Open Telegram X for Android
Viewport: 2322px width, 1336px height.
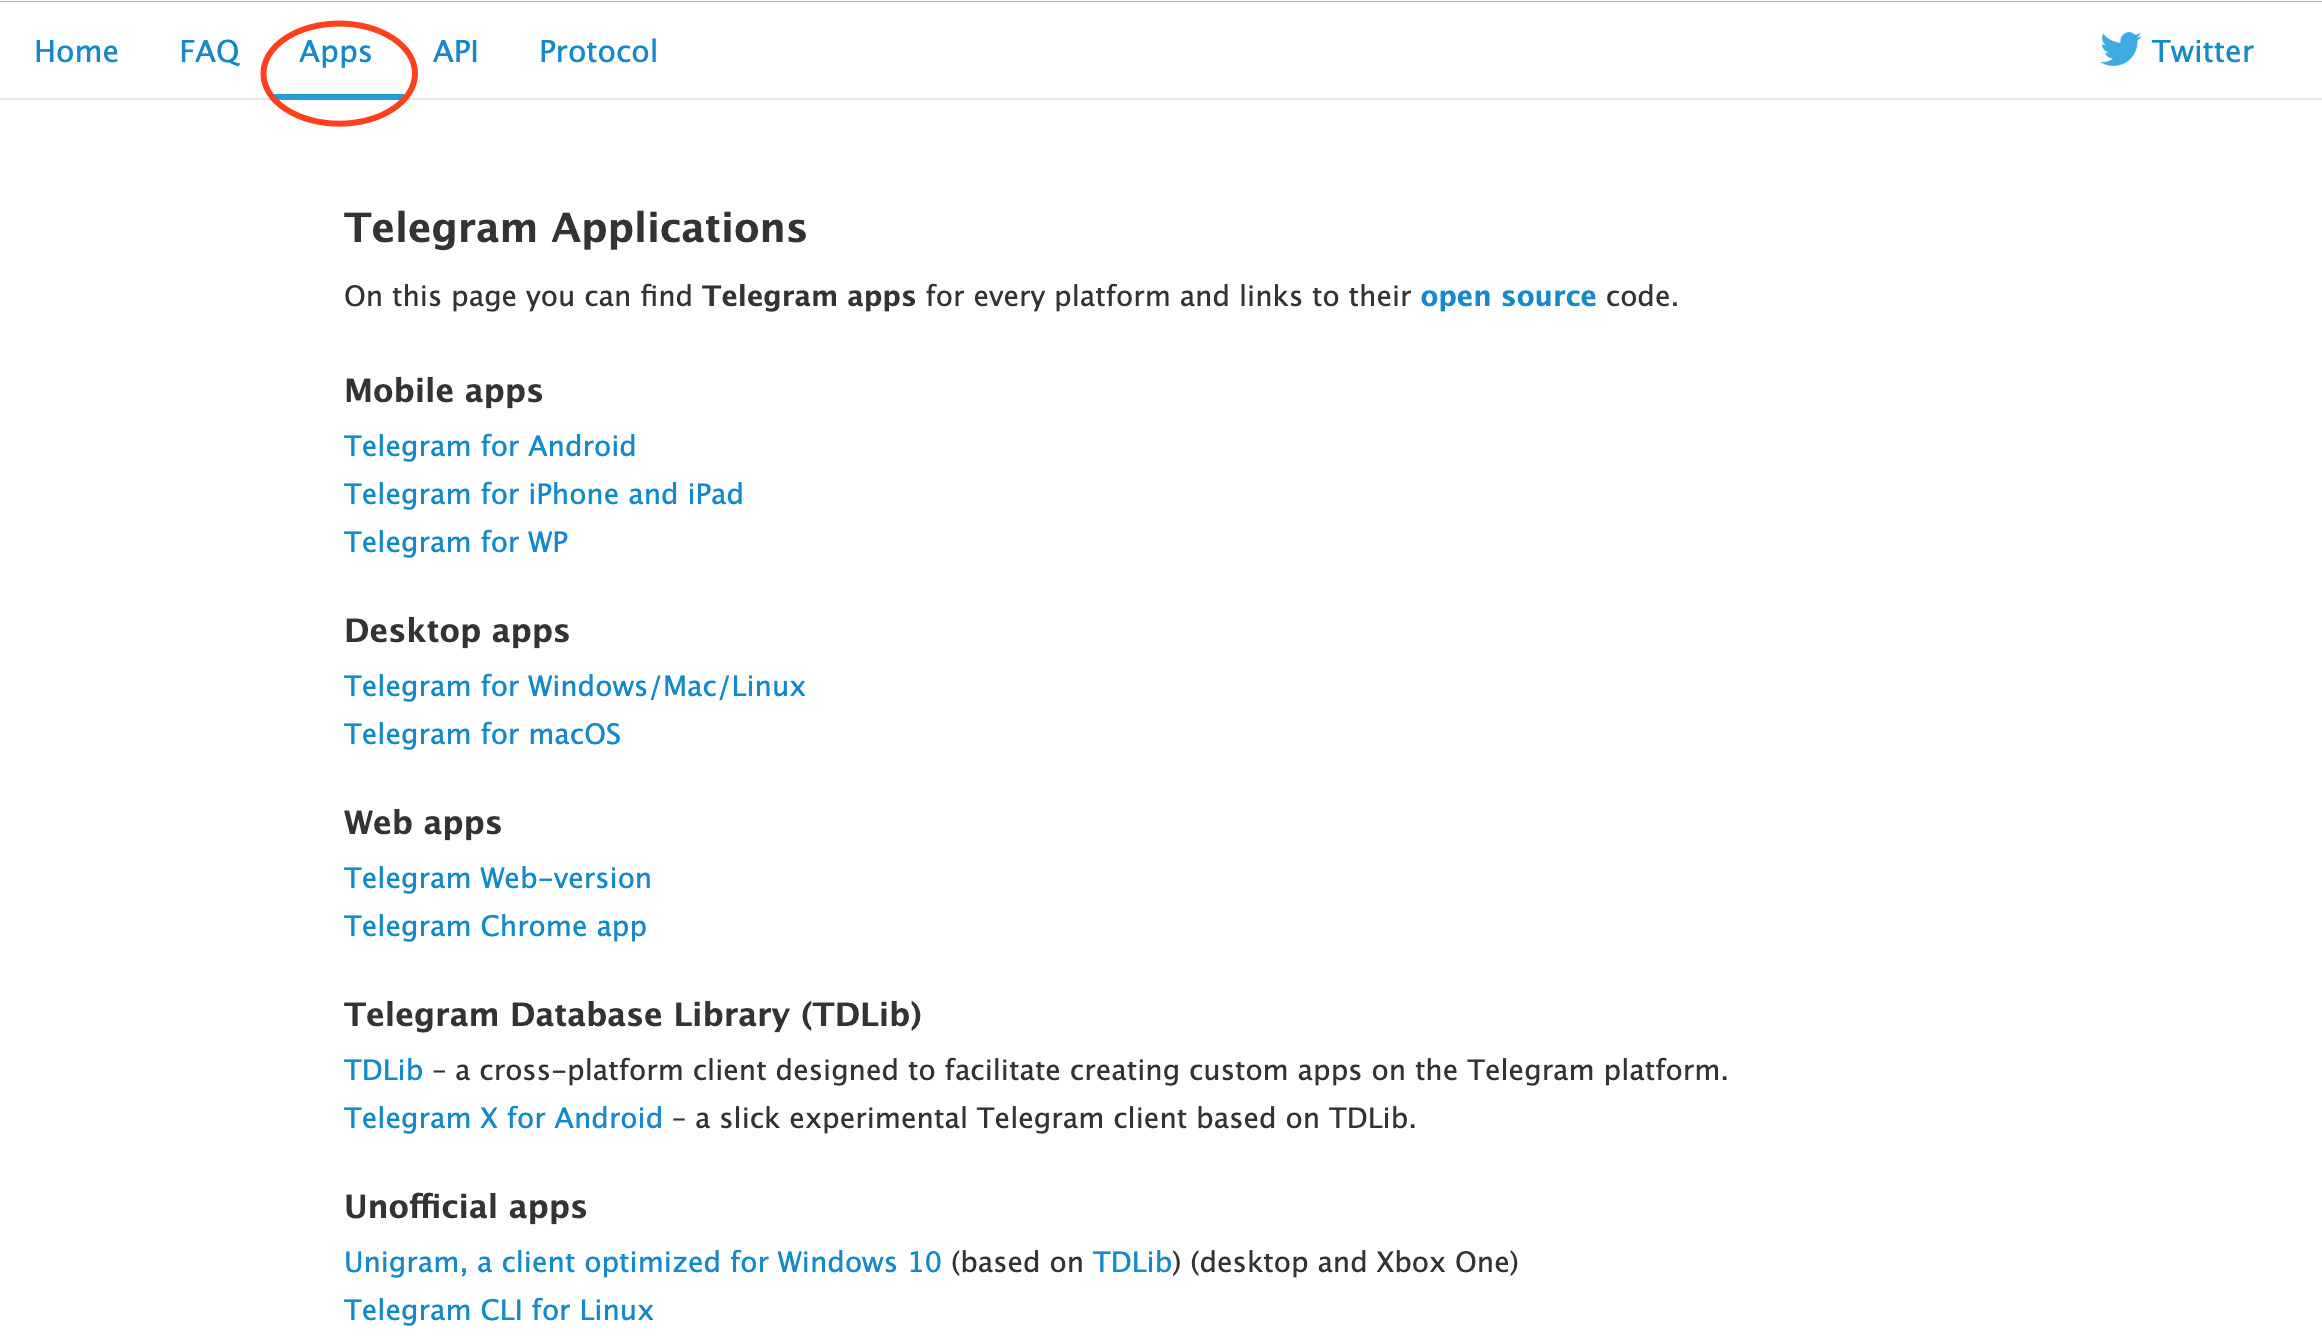tap(503, 1118)
